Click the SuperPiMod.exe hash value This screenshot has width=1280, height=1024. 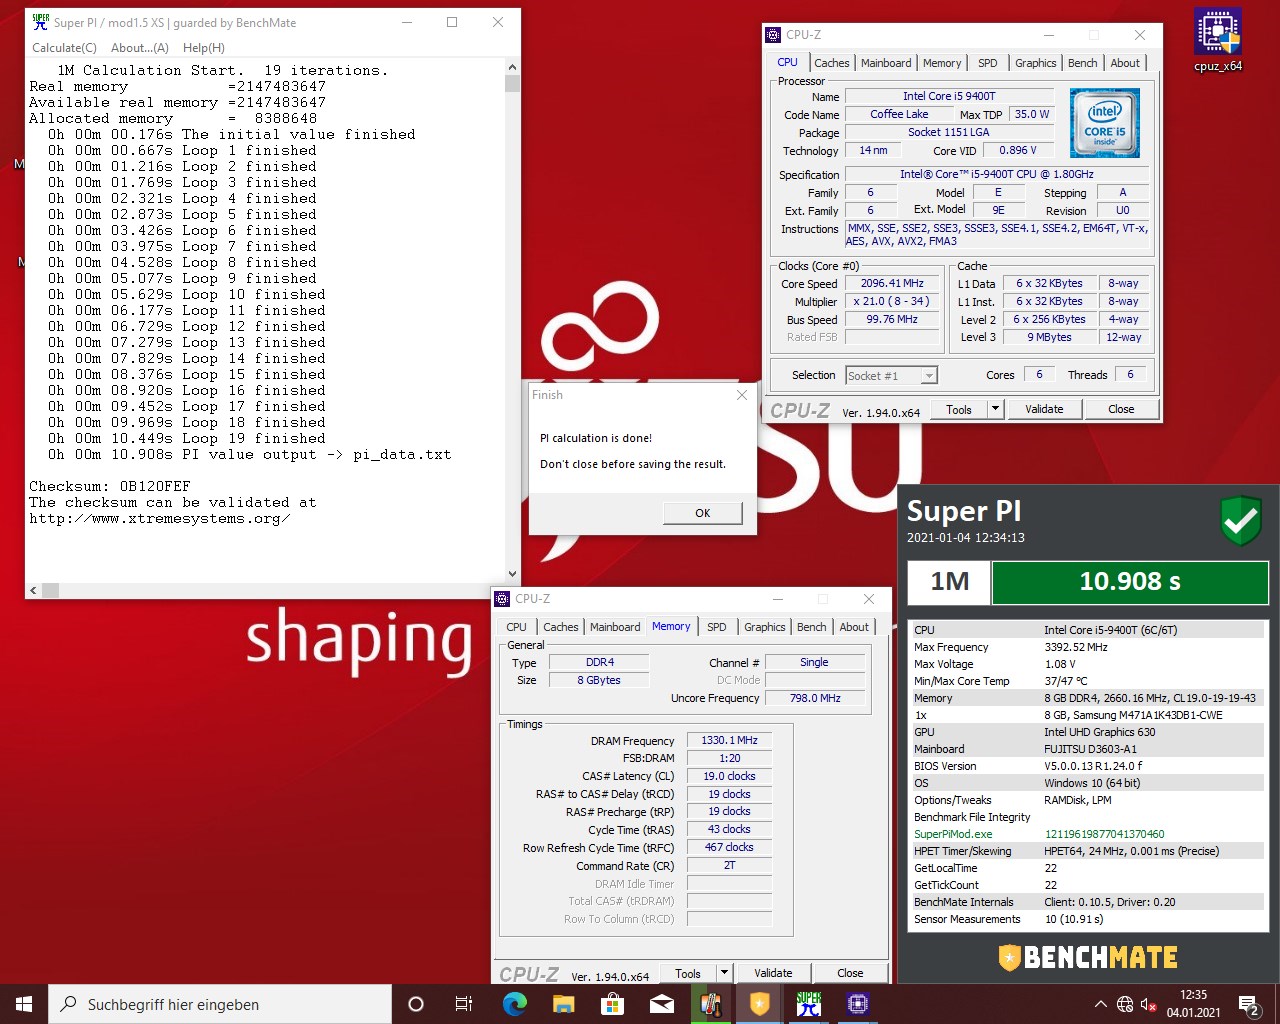[x=1104, y=834]
